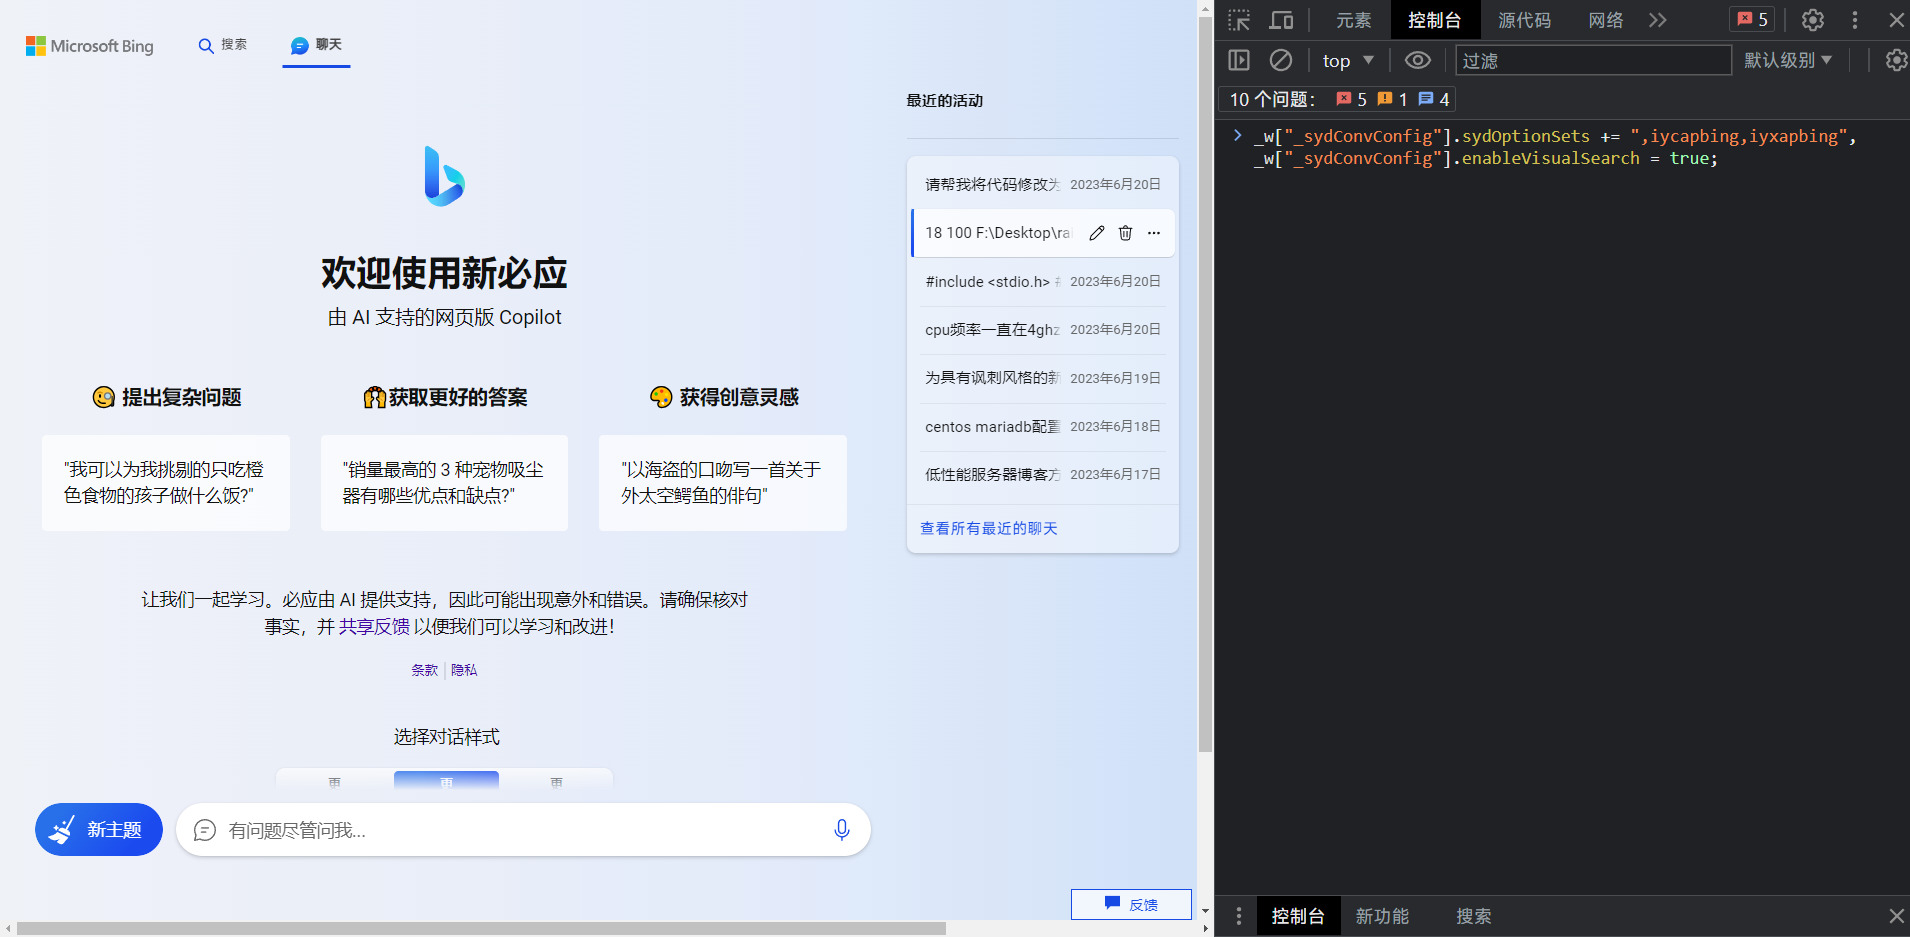
Task: Delete the '18 100 F:\Desktop' chat with trash icon
Action: (1125, 233)
